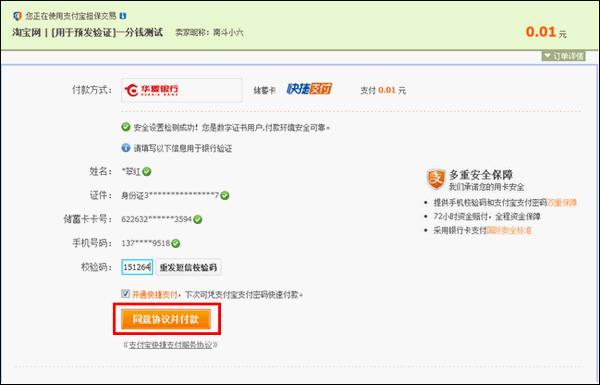Click the 快捷支付 logo
Image resolution: width=600 pixels, height=385 pixels.
click(x=309, y=89)
